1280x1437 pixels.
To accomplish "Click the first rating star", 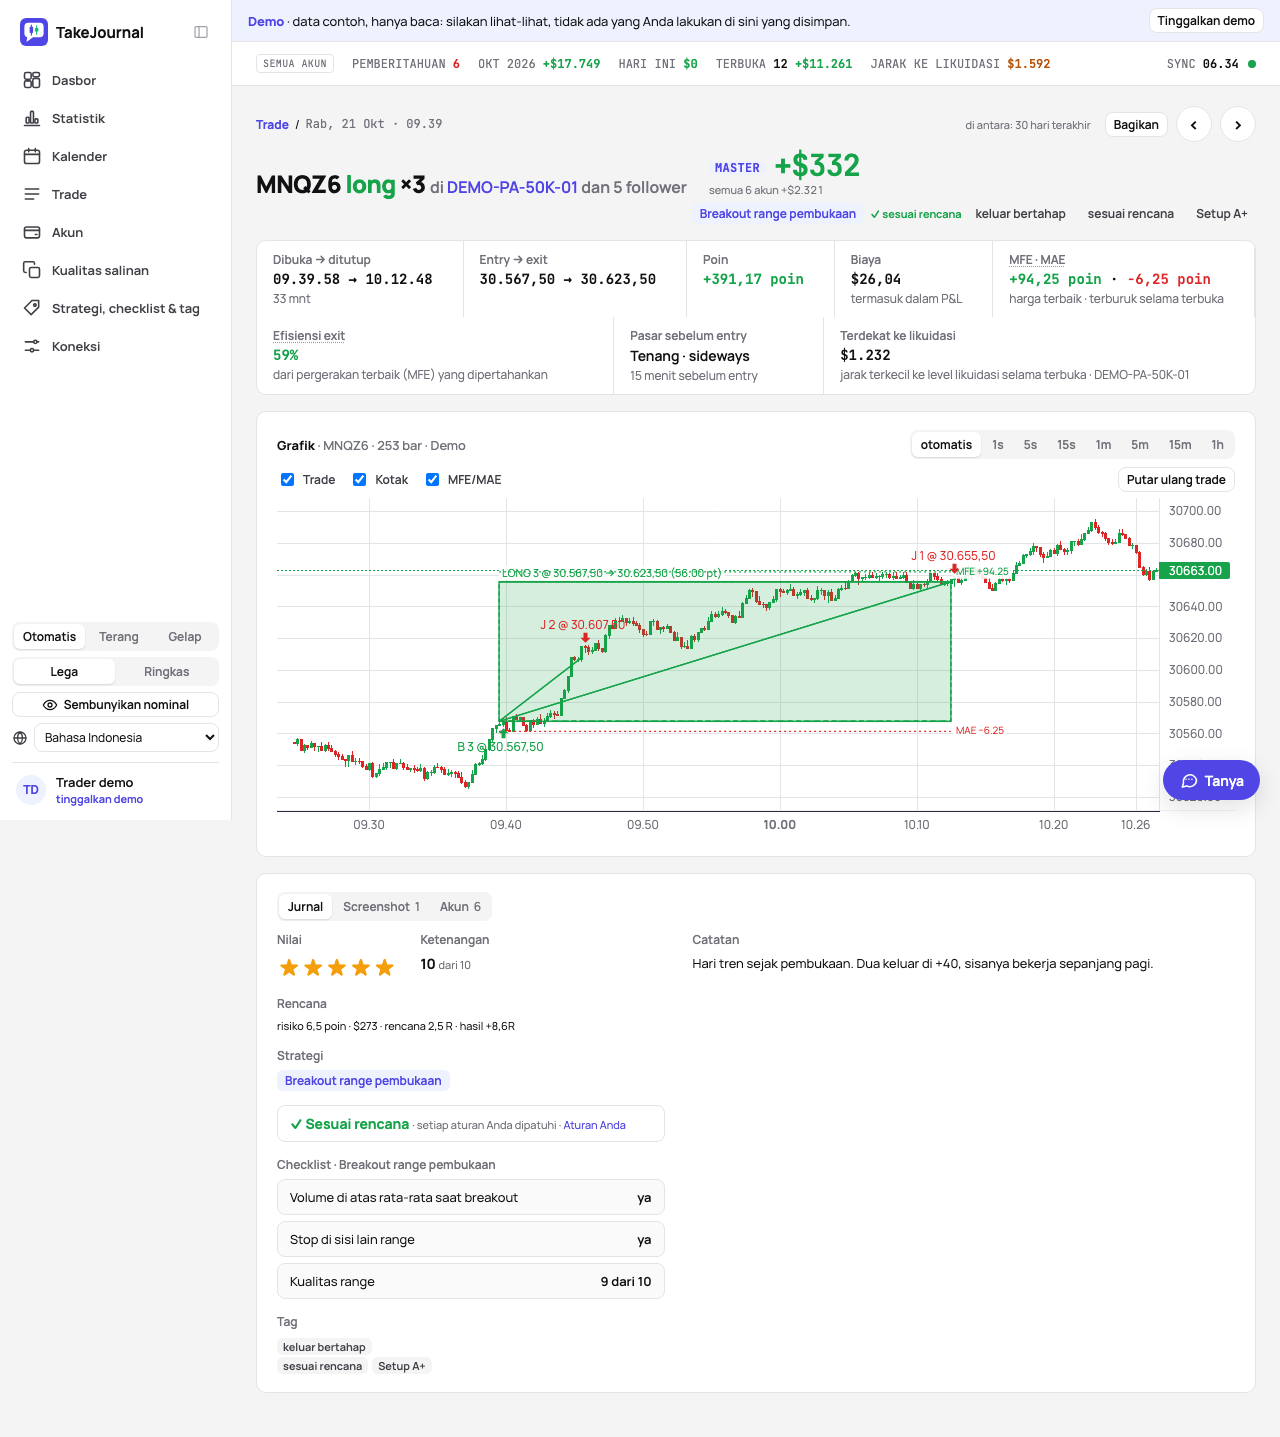I will pos(289,967).
